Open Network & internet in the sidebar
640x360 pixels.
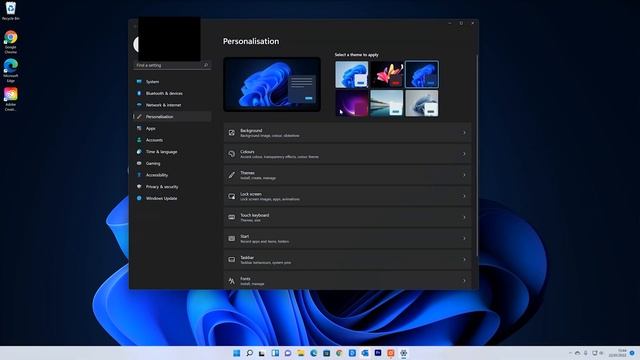click(172, 105)
